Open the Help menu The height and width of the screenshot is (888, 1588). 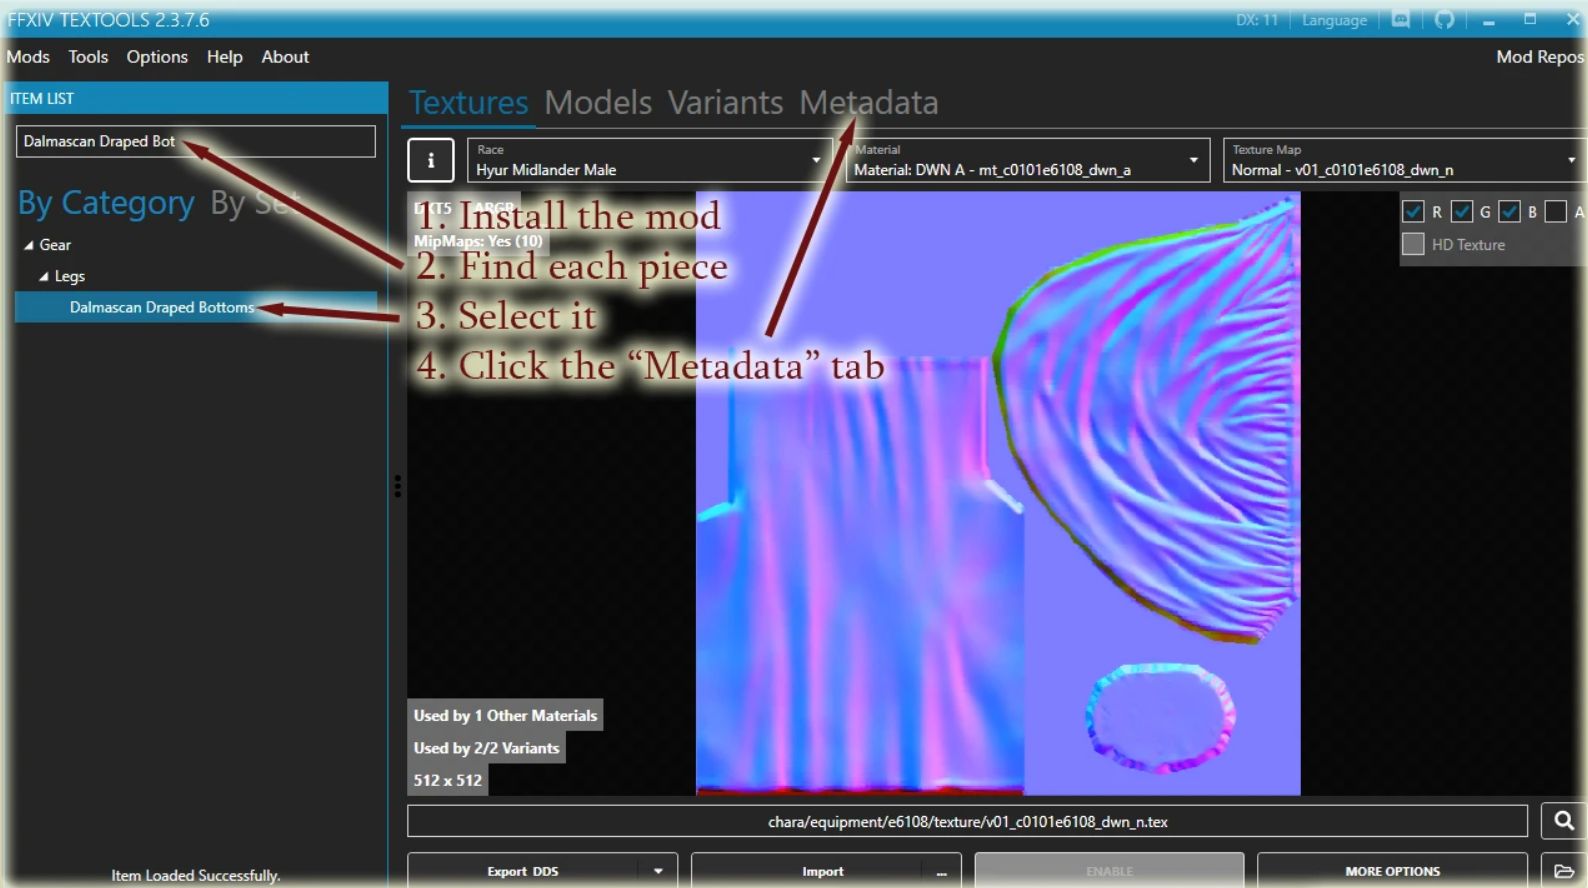(x=225, y=57)
